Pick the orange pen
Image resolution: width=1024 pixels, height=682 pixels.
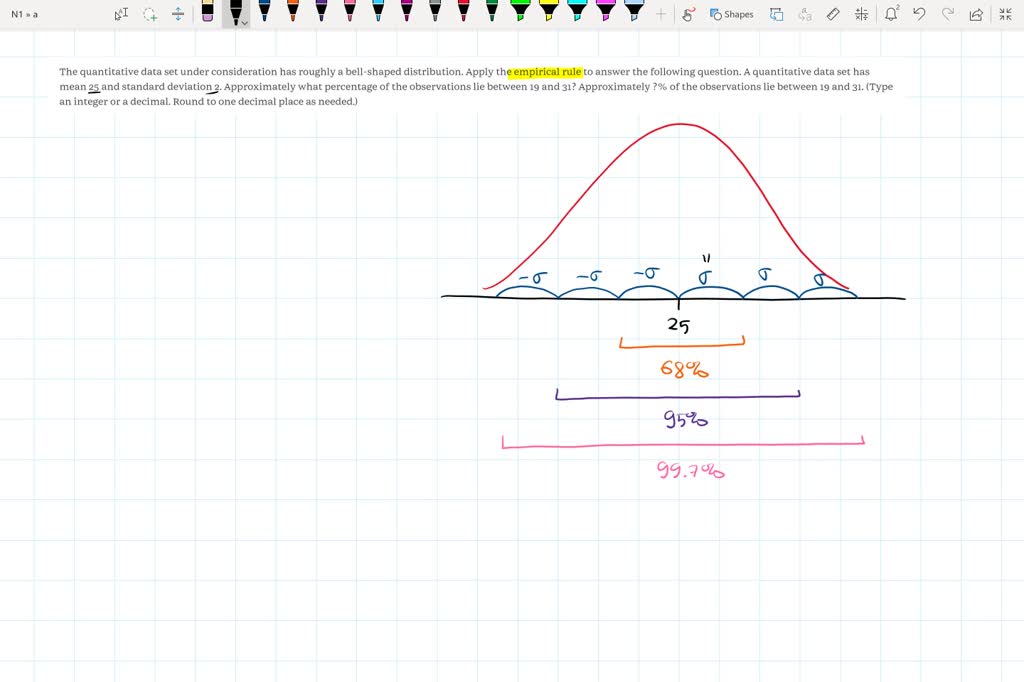pyautogui.click(x=293, y=11)
